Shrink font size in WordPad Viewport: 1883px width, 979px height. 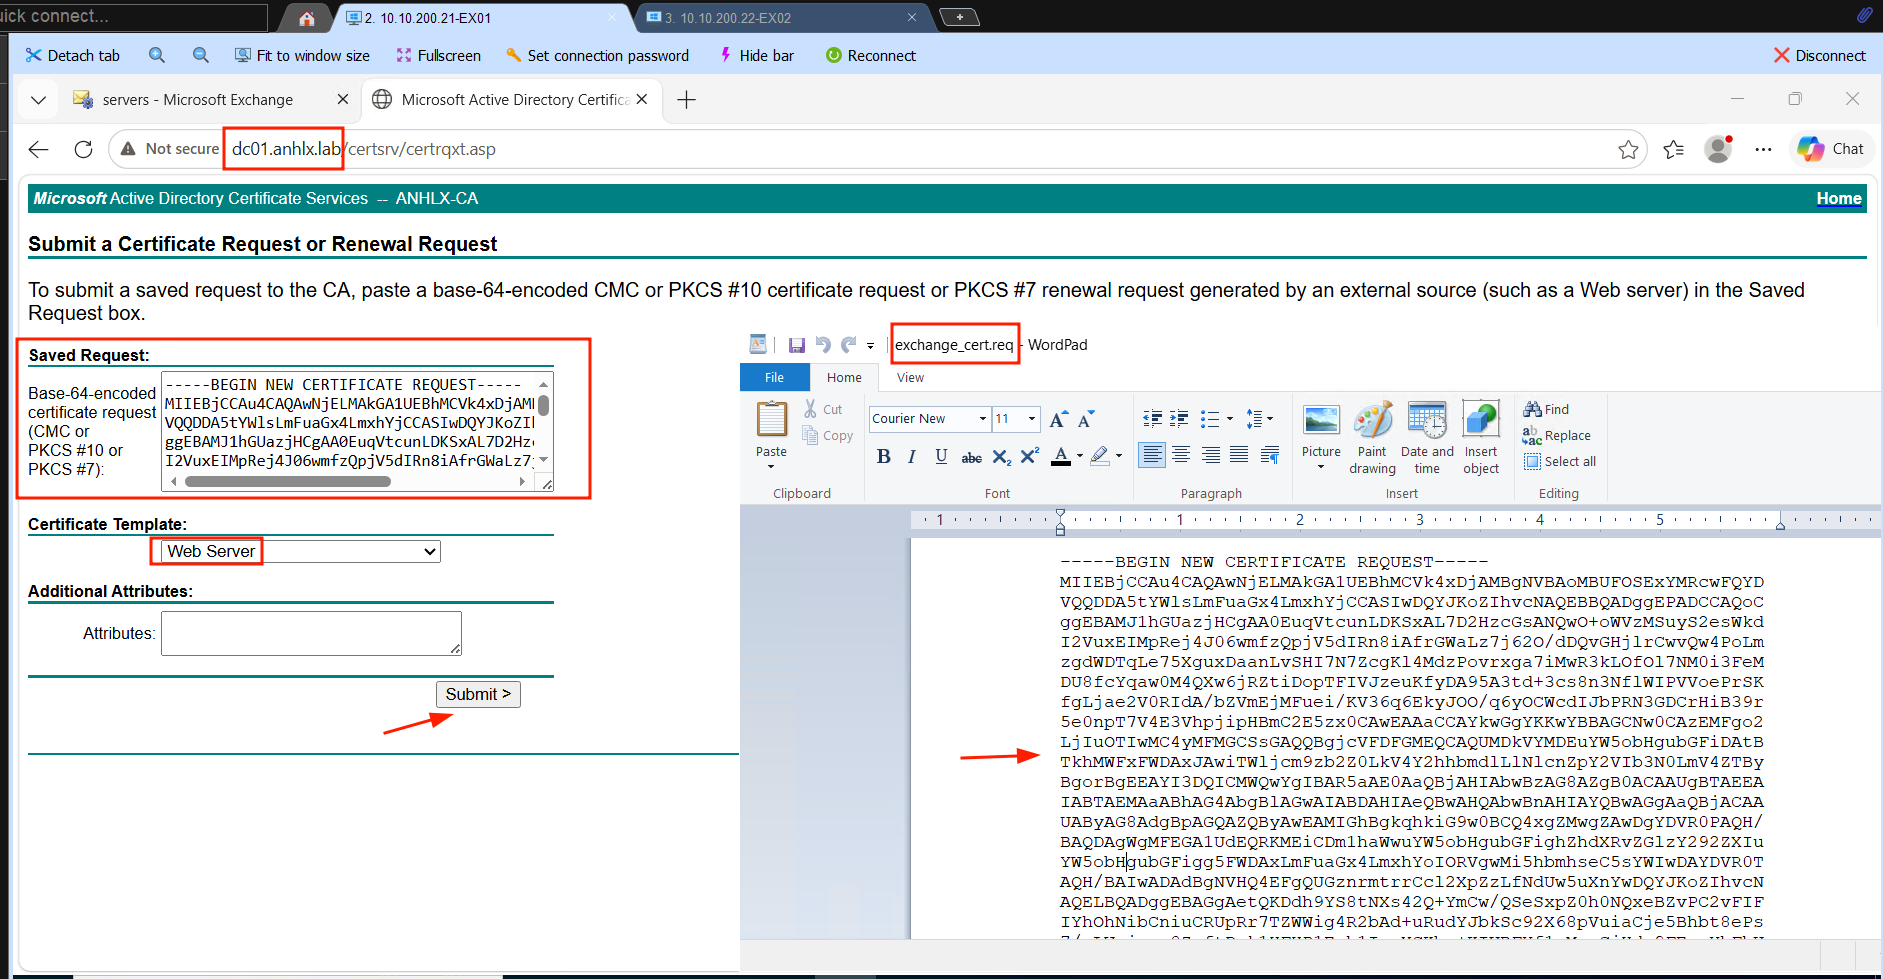pyautogui.click(x=1086, y=419)
